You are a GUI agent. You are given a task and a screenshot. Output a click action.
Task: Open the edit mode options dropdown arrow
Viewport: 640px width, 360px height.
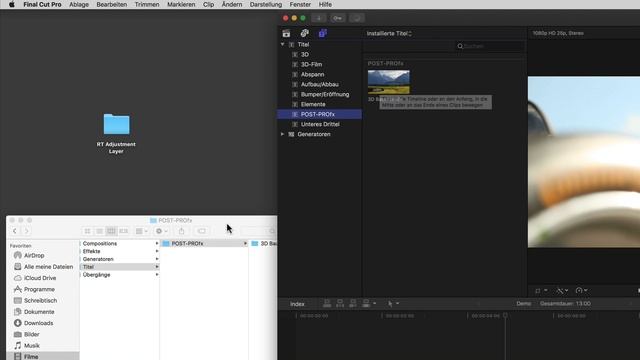coord(374,303)
